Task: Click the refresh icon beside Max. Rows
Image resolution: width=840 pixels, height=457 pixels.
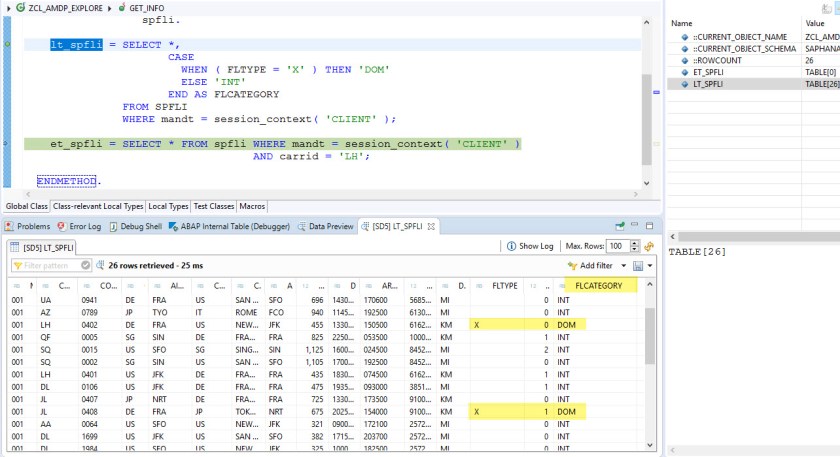Action: click(x=649, y=246)
